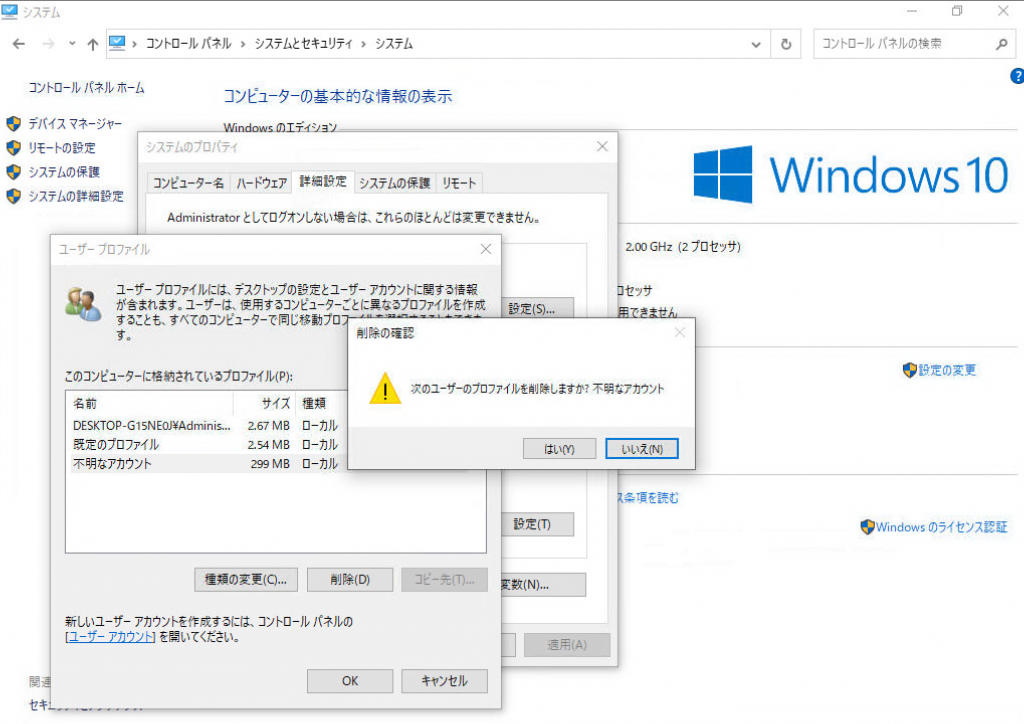Switch to the リモート tab
This screenshot has height=724, width=1024.
coord(458,183)
